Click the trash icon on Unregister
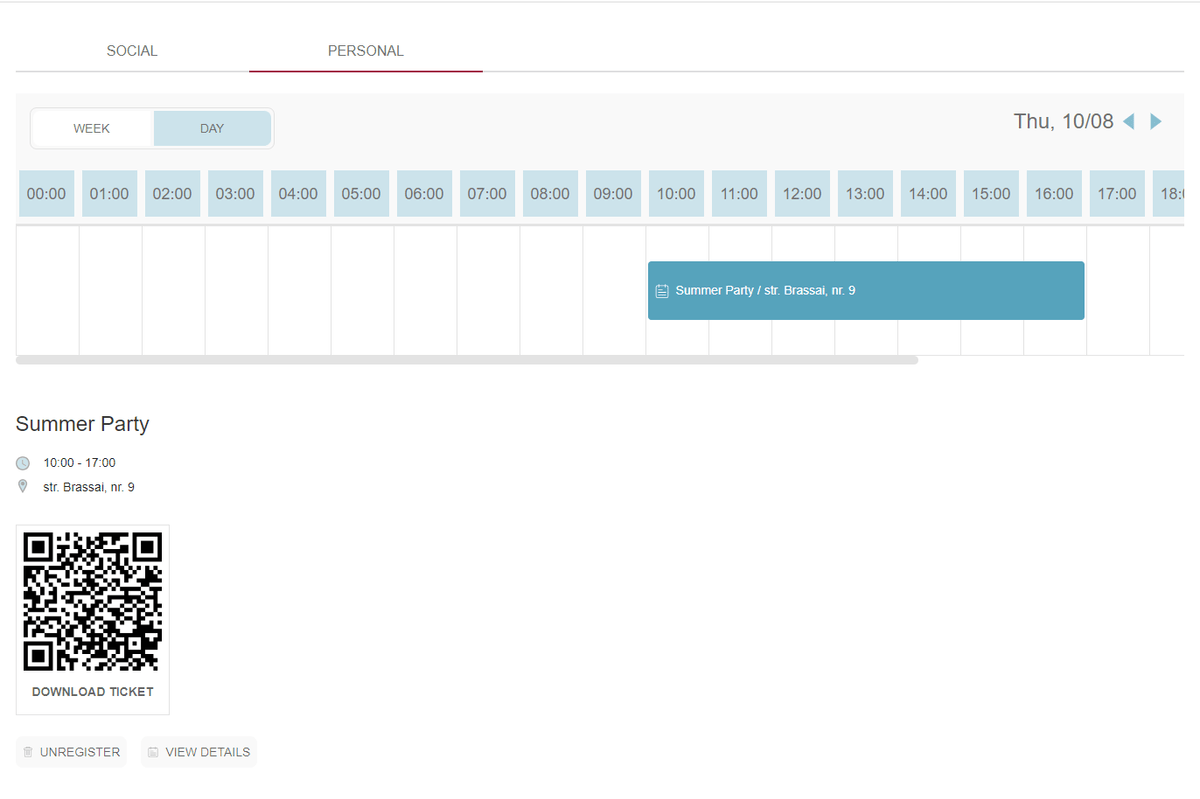The width and height of the screenshot is (1200, 799). coord(28,752)
